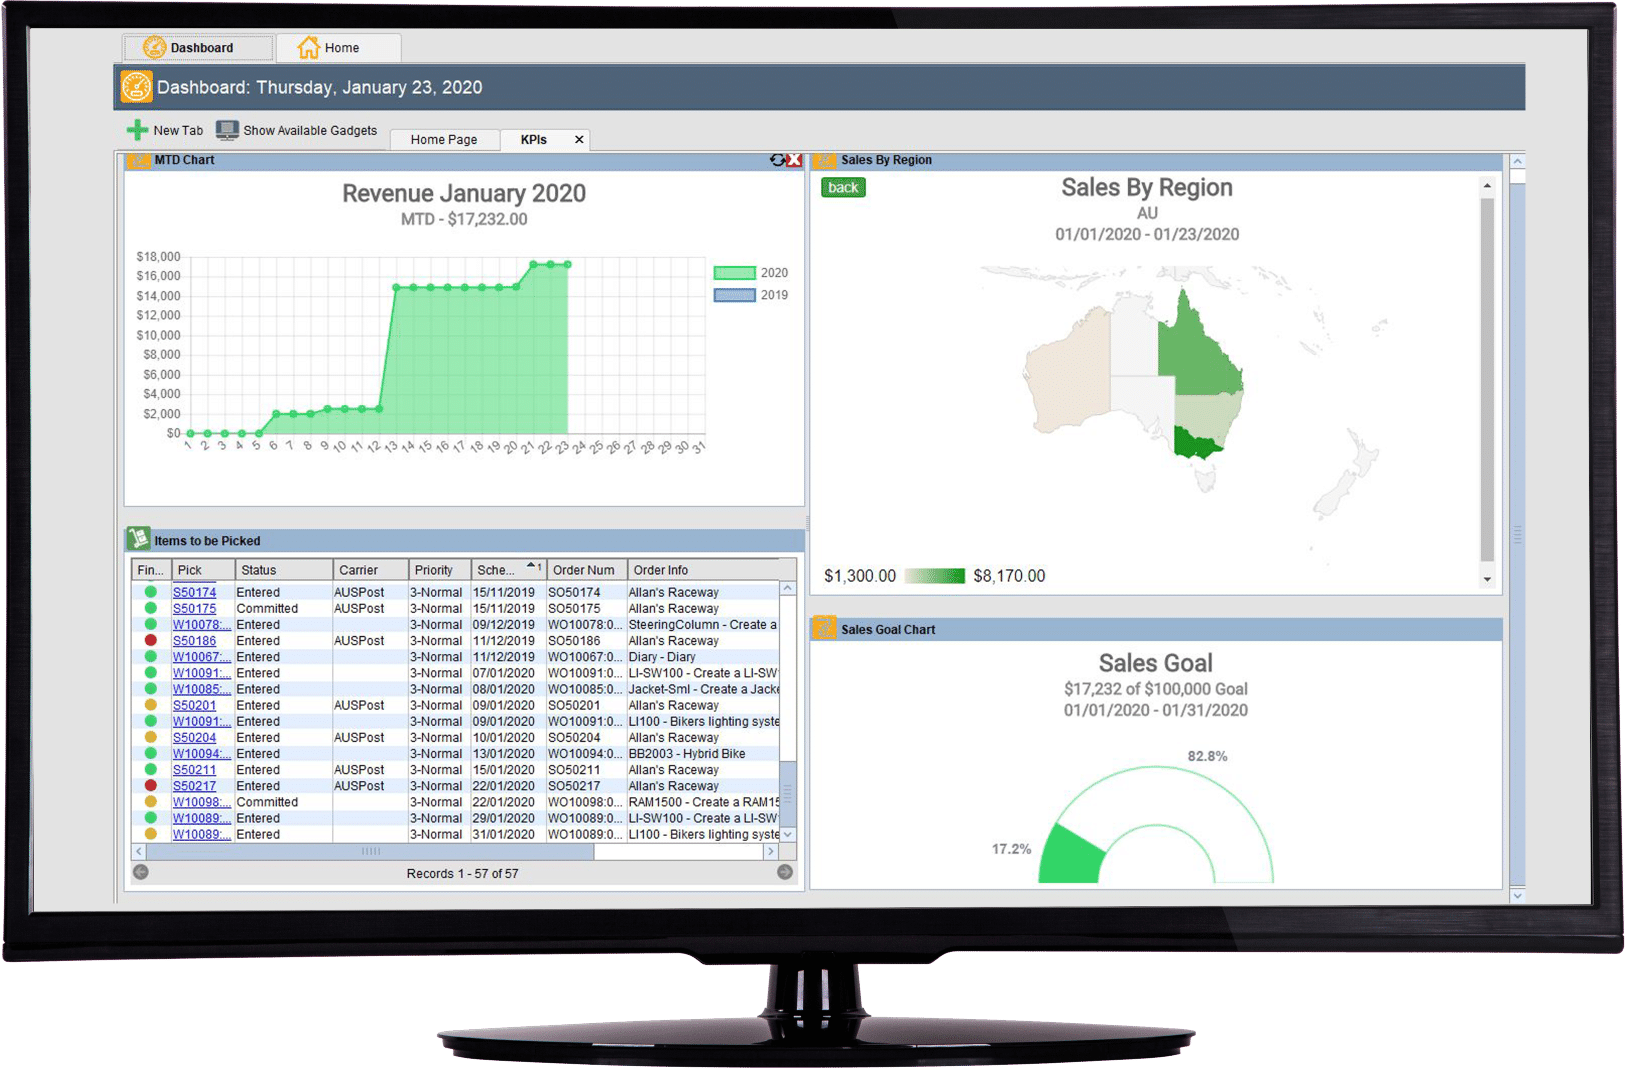
Task: Sort by the Order Num column header
Action: (587, 570)
